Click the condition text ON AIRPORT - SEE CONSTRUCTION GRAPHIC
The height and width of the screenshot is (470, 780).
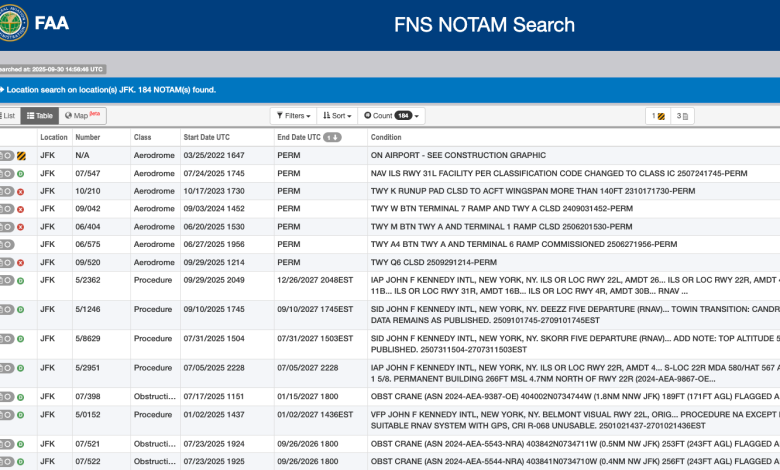pyautogui.click(x=458, y=155)
